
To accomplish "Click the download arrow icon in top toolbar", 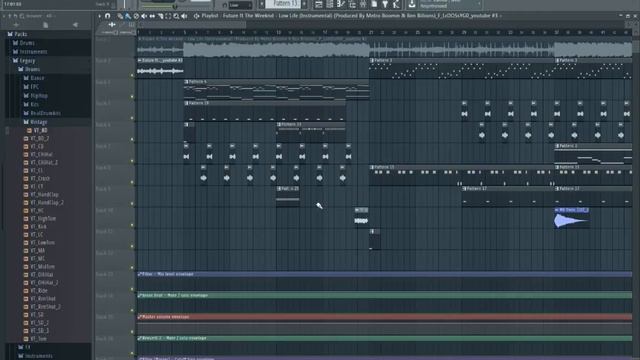I will (x=412, y=4).
